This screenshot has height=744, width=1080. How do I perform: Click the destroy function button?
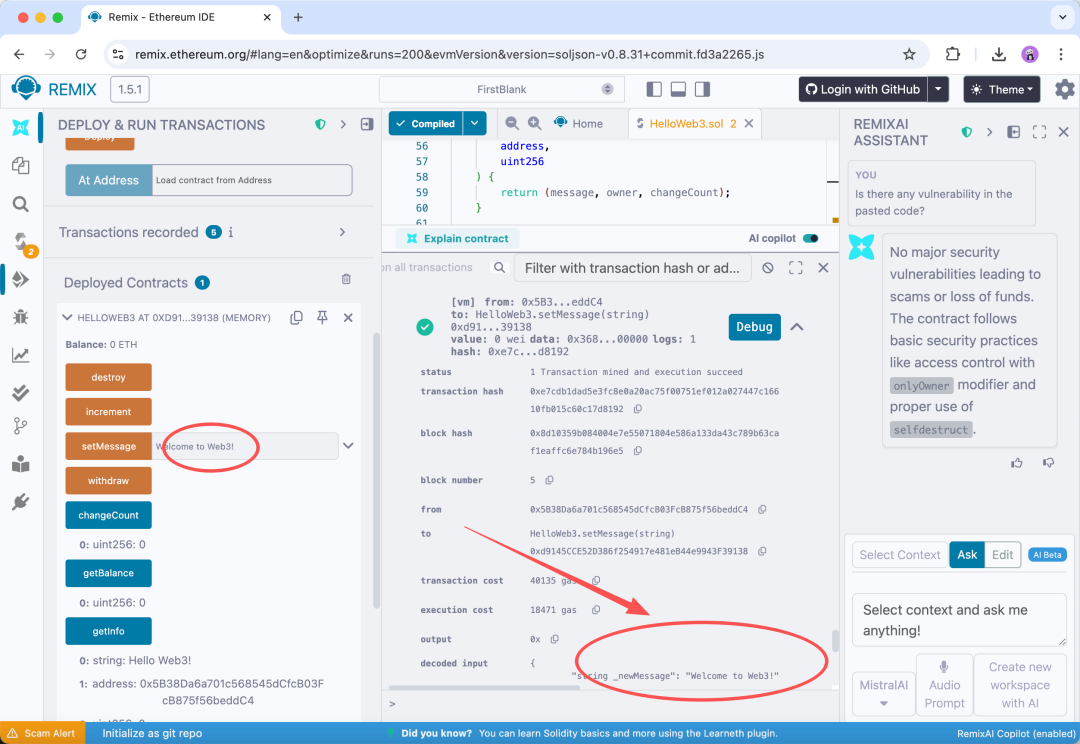click(108, 378)
